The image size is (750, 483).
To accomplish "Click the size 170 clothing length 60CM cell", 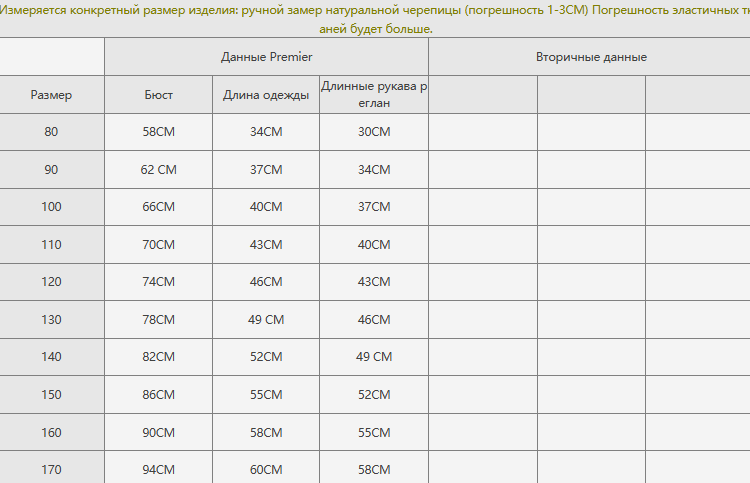I will coord(266,469).
